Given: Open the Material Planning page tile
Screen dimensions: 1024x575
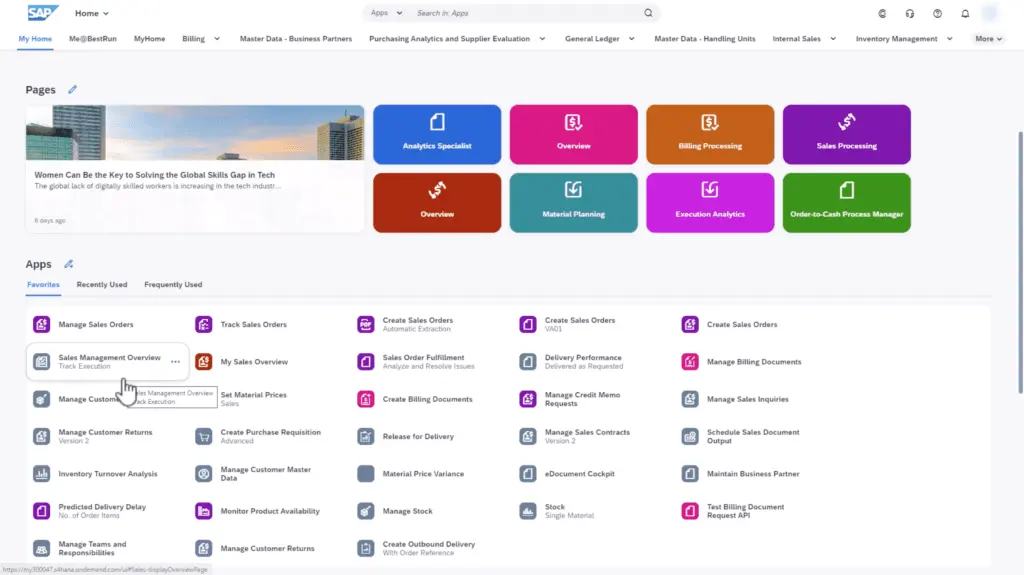Looking at the screenshot, I should (573, 203).
